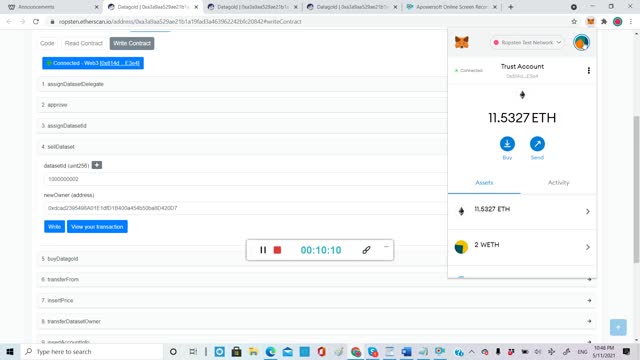640x360 pixels.
Task: Click the page vertical scrollbar
Action: (636, 189)
